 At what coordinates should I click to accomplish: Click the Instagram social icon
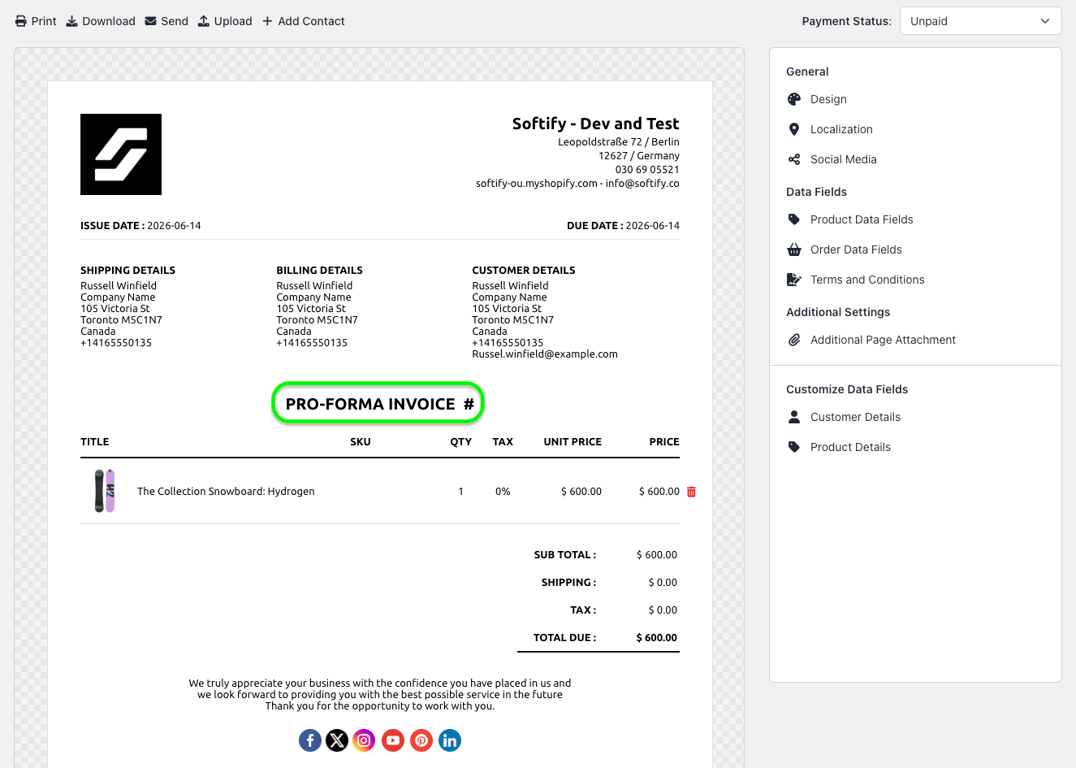[364, 740]
